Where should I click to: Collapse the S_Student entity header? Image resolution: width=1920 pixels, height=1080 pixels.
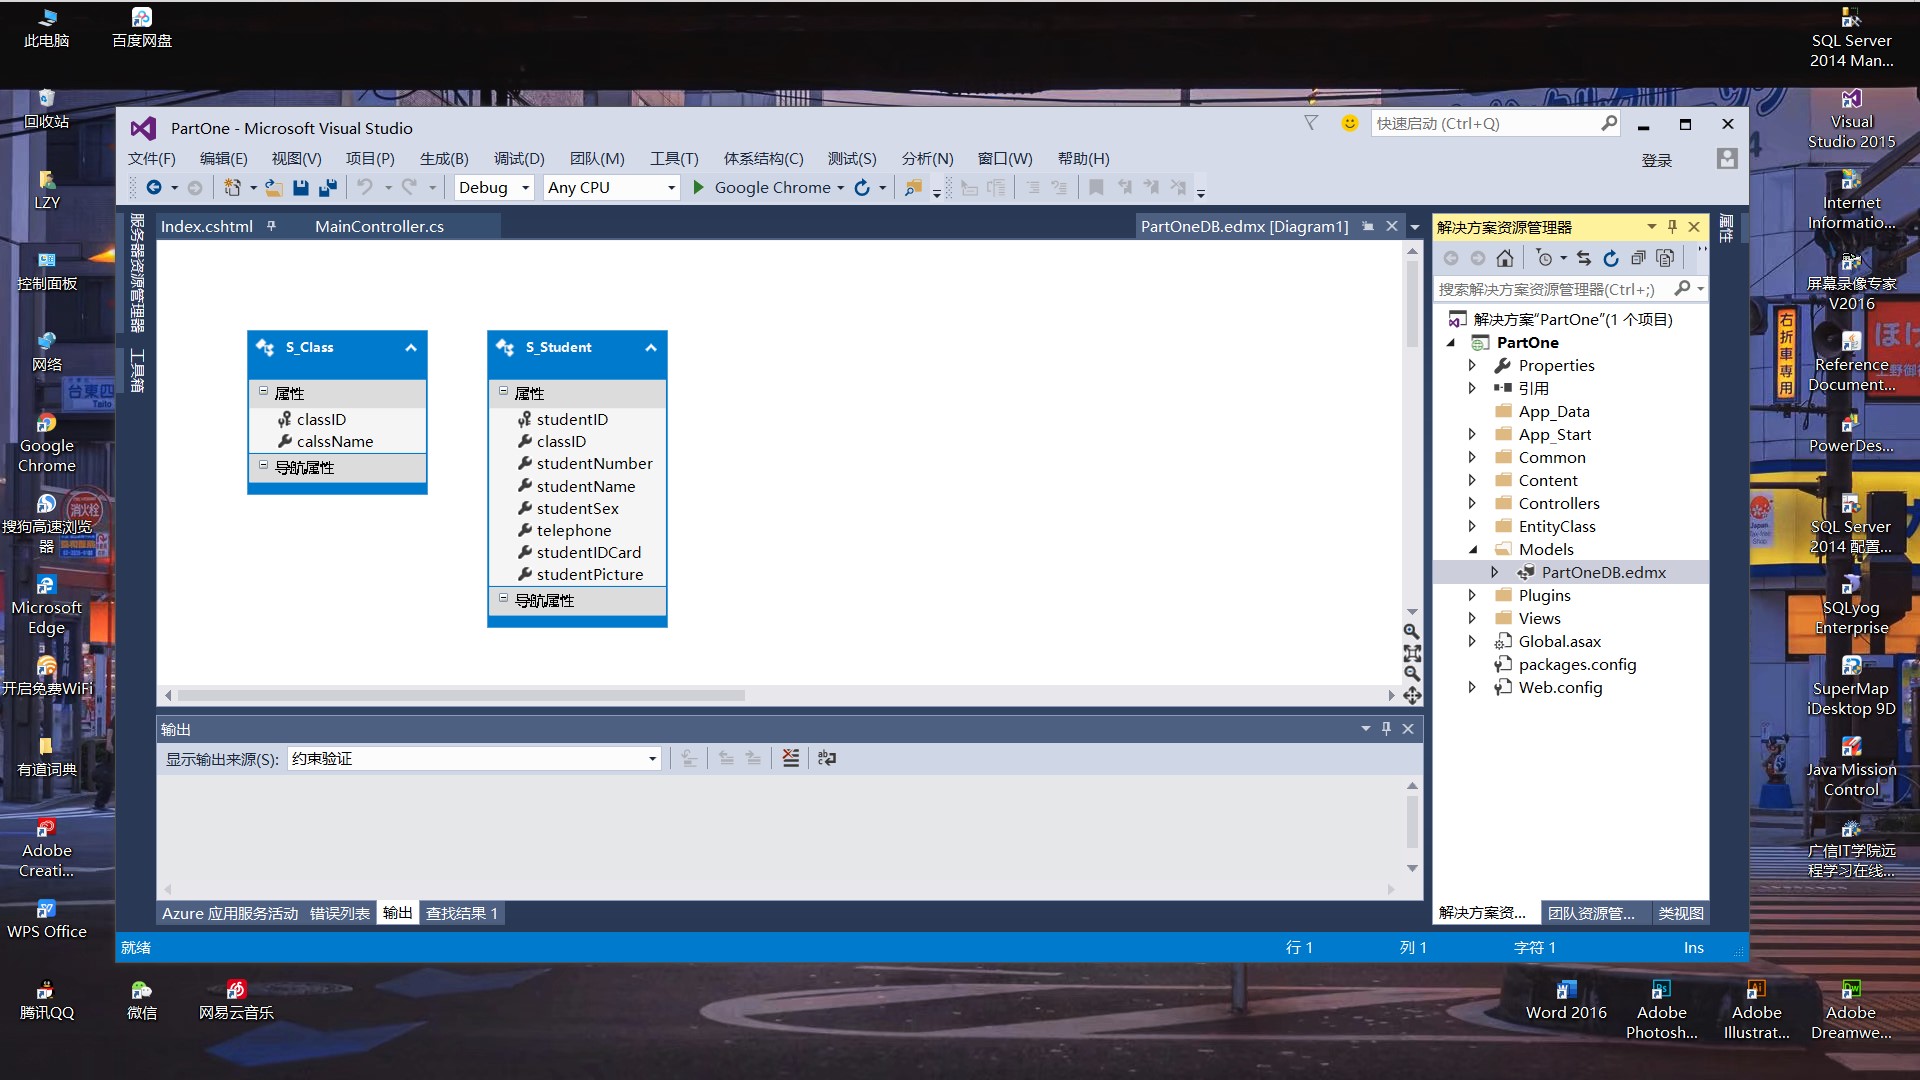tap(651, 349)
